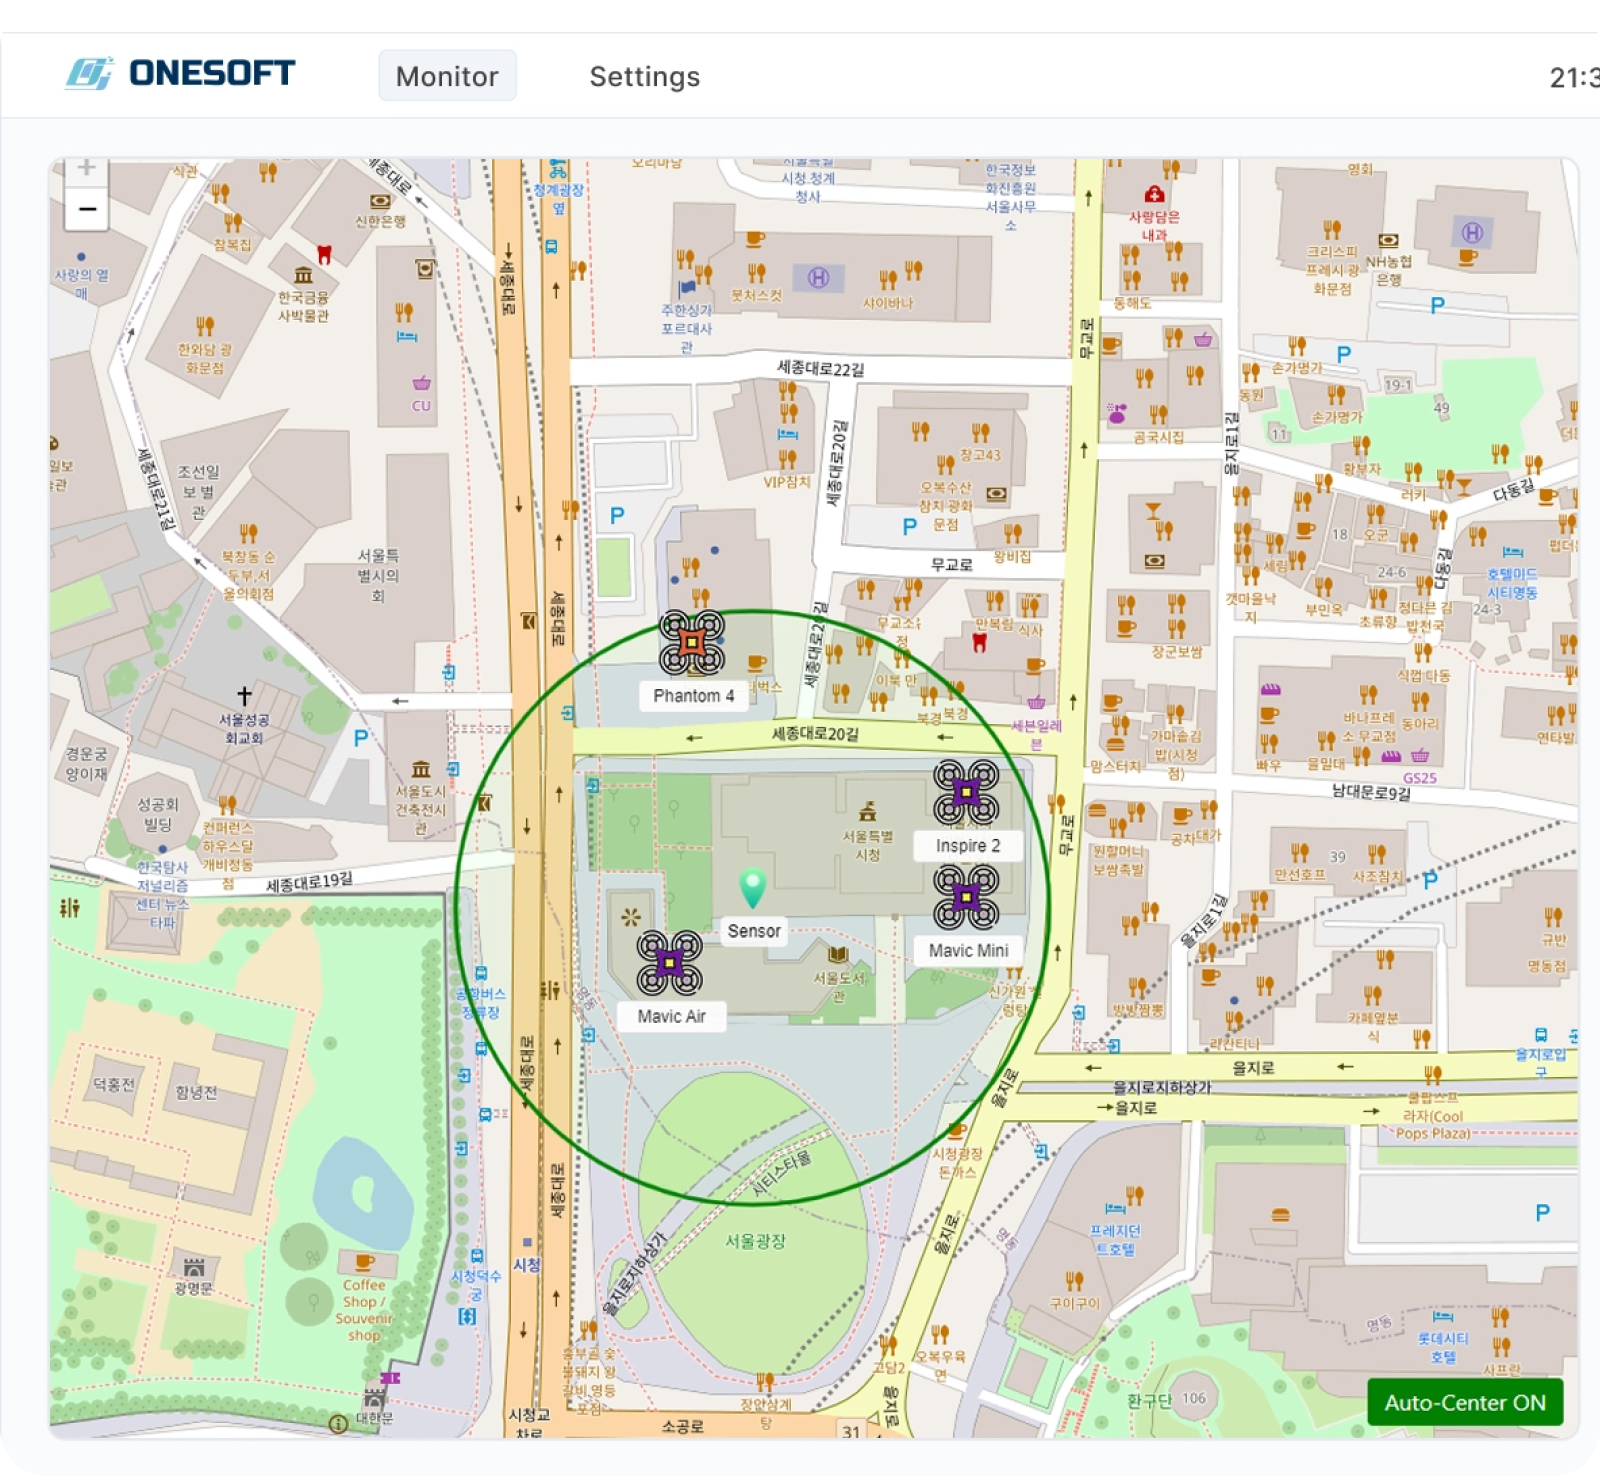Click the 남대문로9길 street label

(x=1371, y=792)
